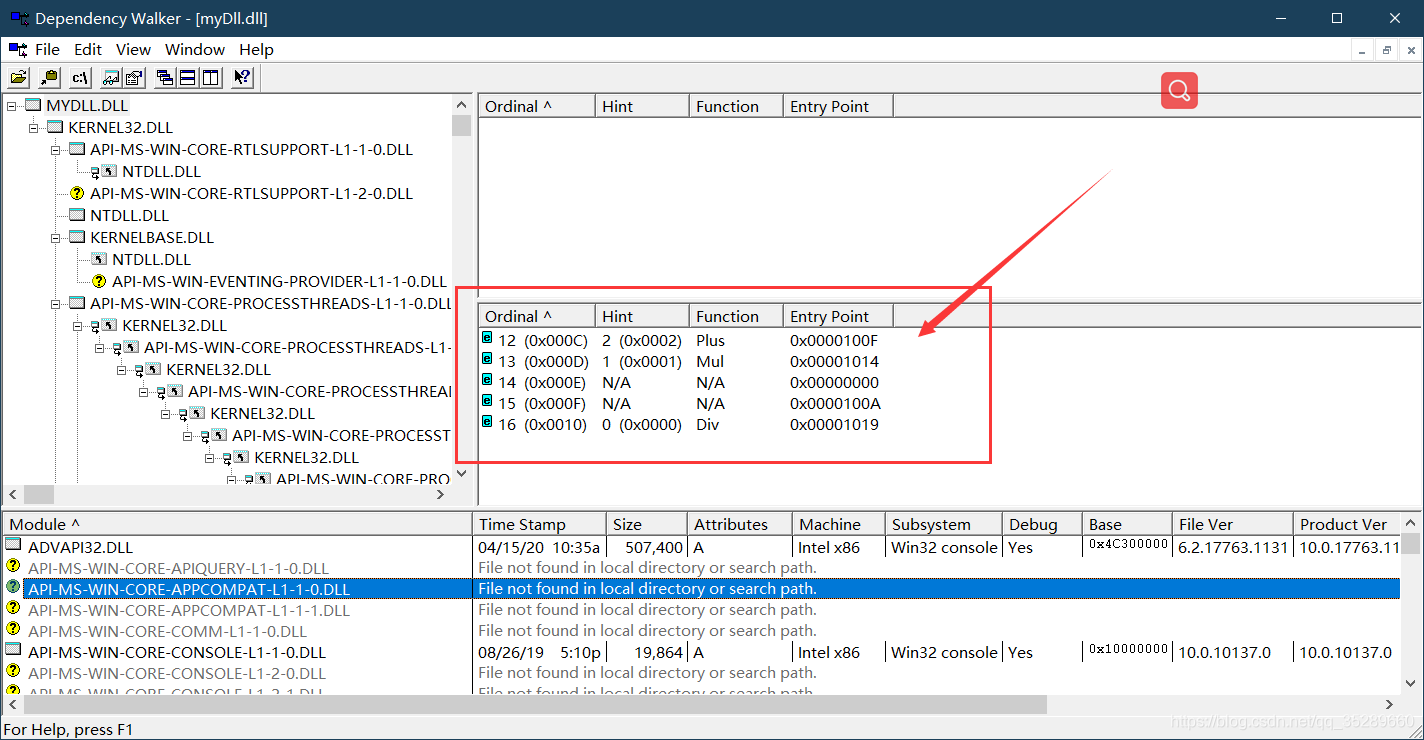
Task: Sort module list by Module column header
Action: click(x=237, y=524)
